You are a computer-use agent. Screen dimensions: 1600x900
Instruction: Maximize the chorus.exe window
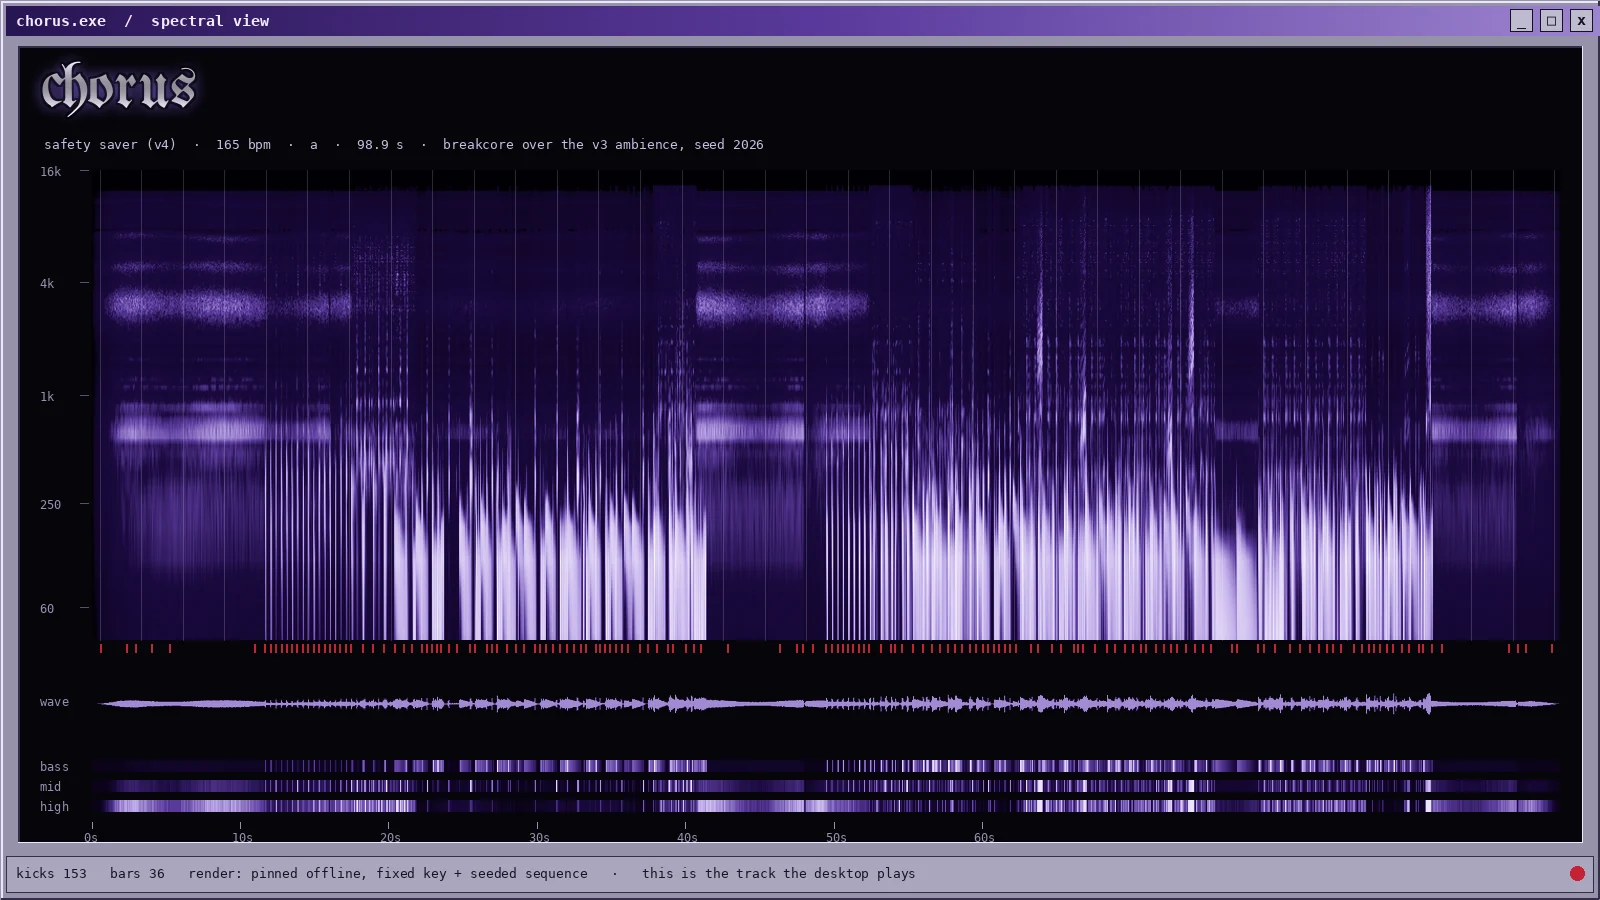(x=1551, y=20)
